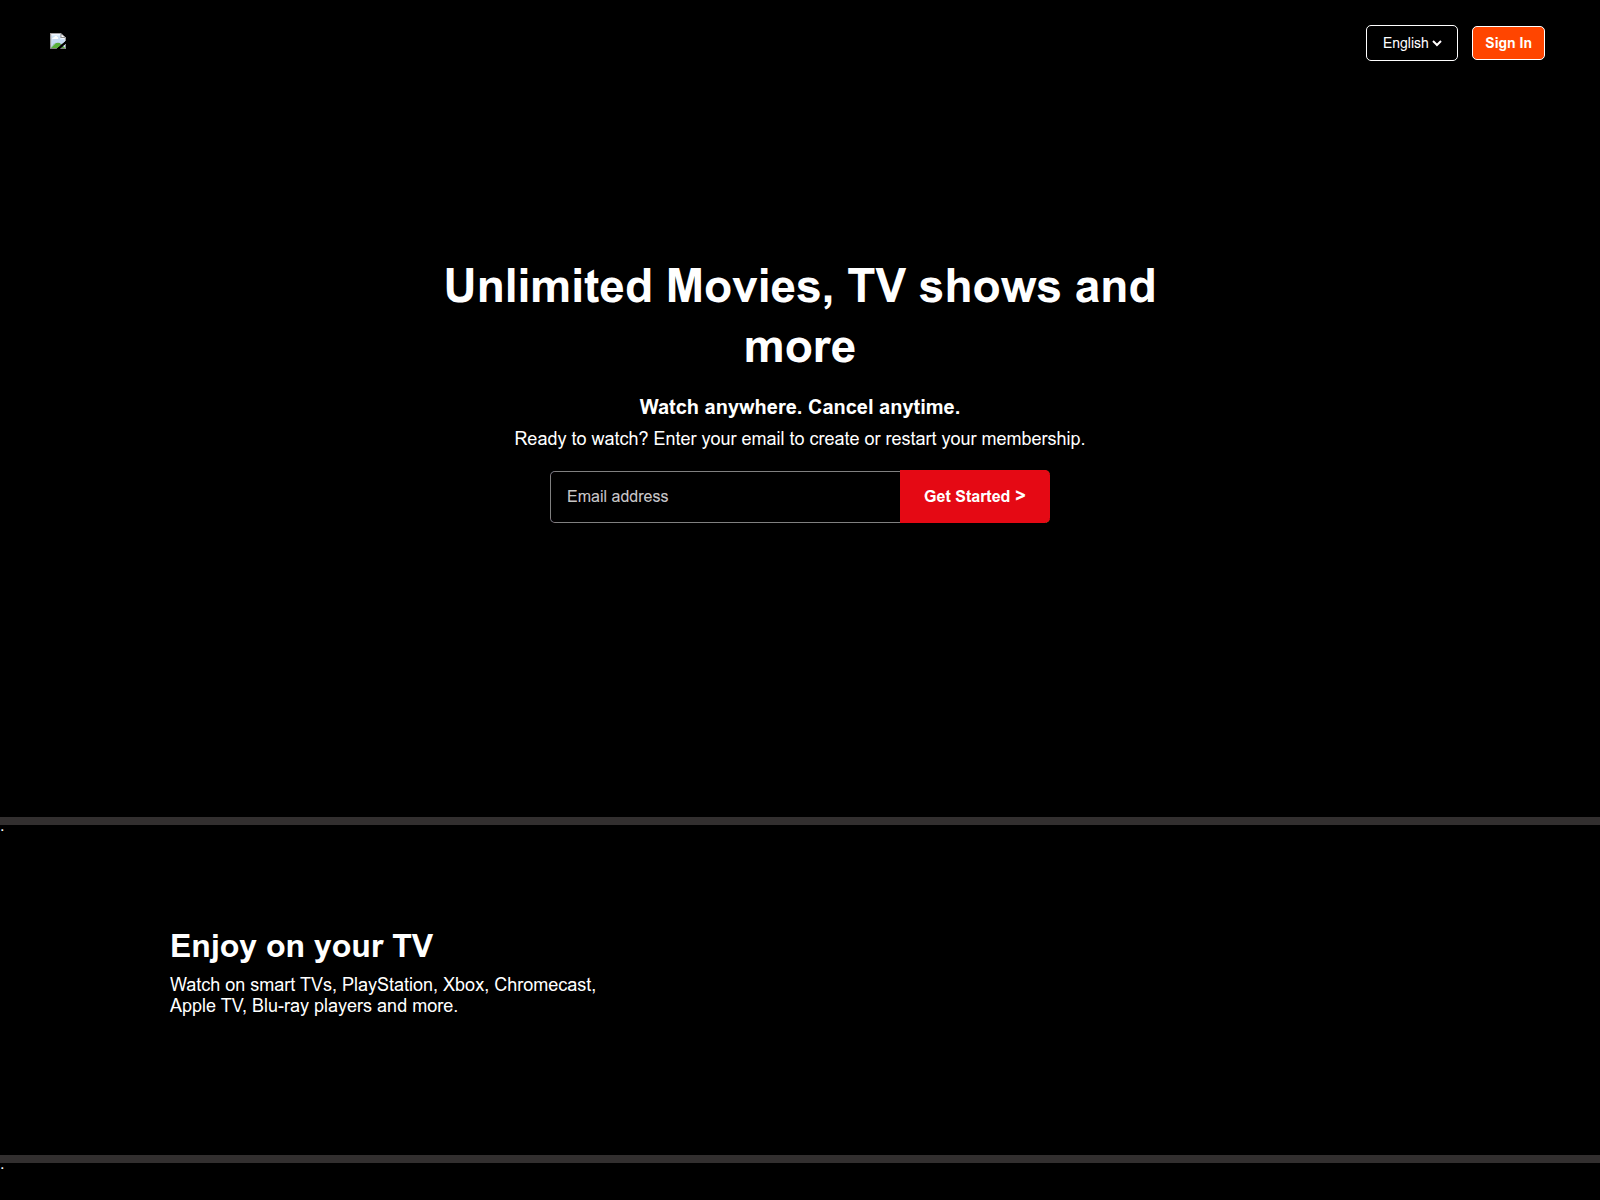Click the small dot under the second divider
Viewport: 1600px width, 1200px height.
[3, 1168]
